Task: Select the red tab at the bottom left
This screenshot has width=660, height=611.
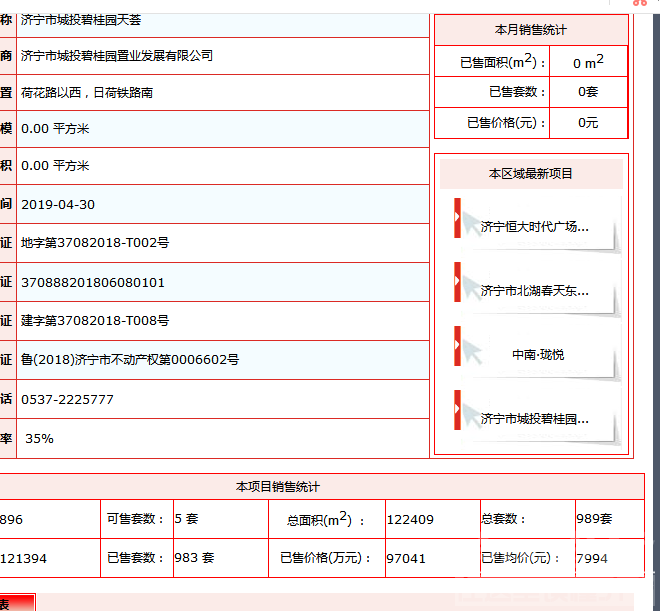Action: click(17, 603)
